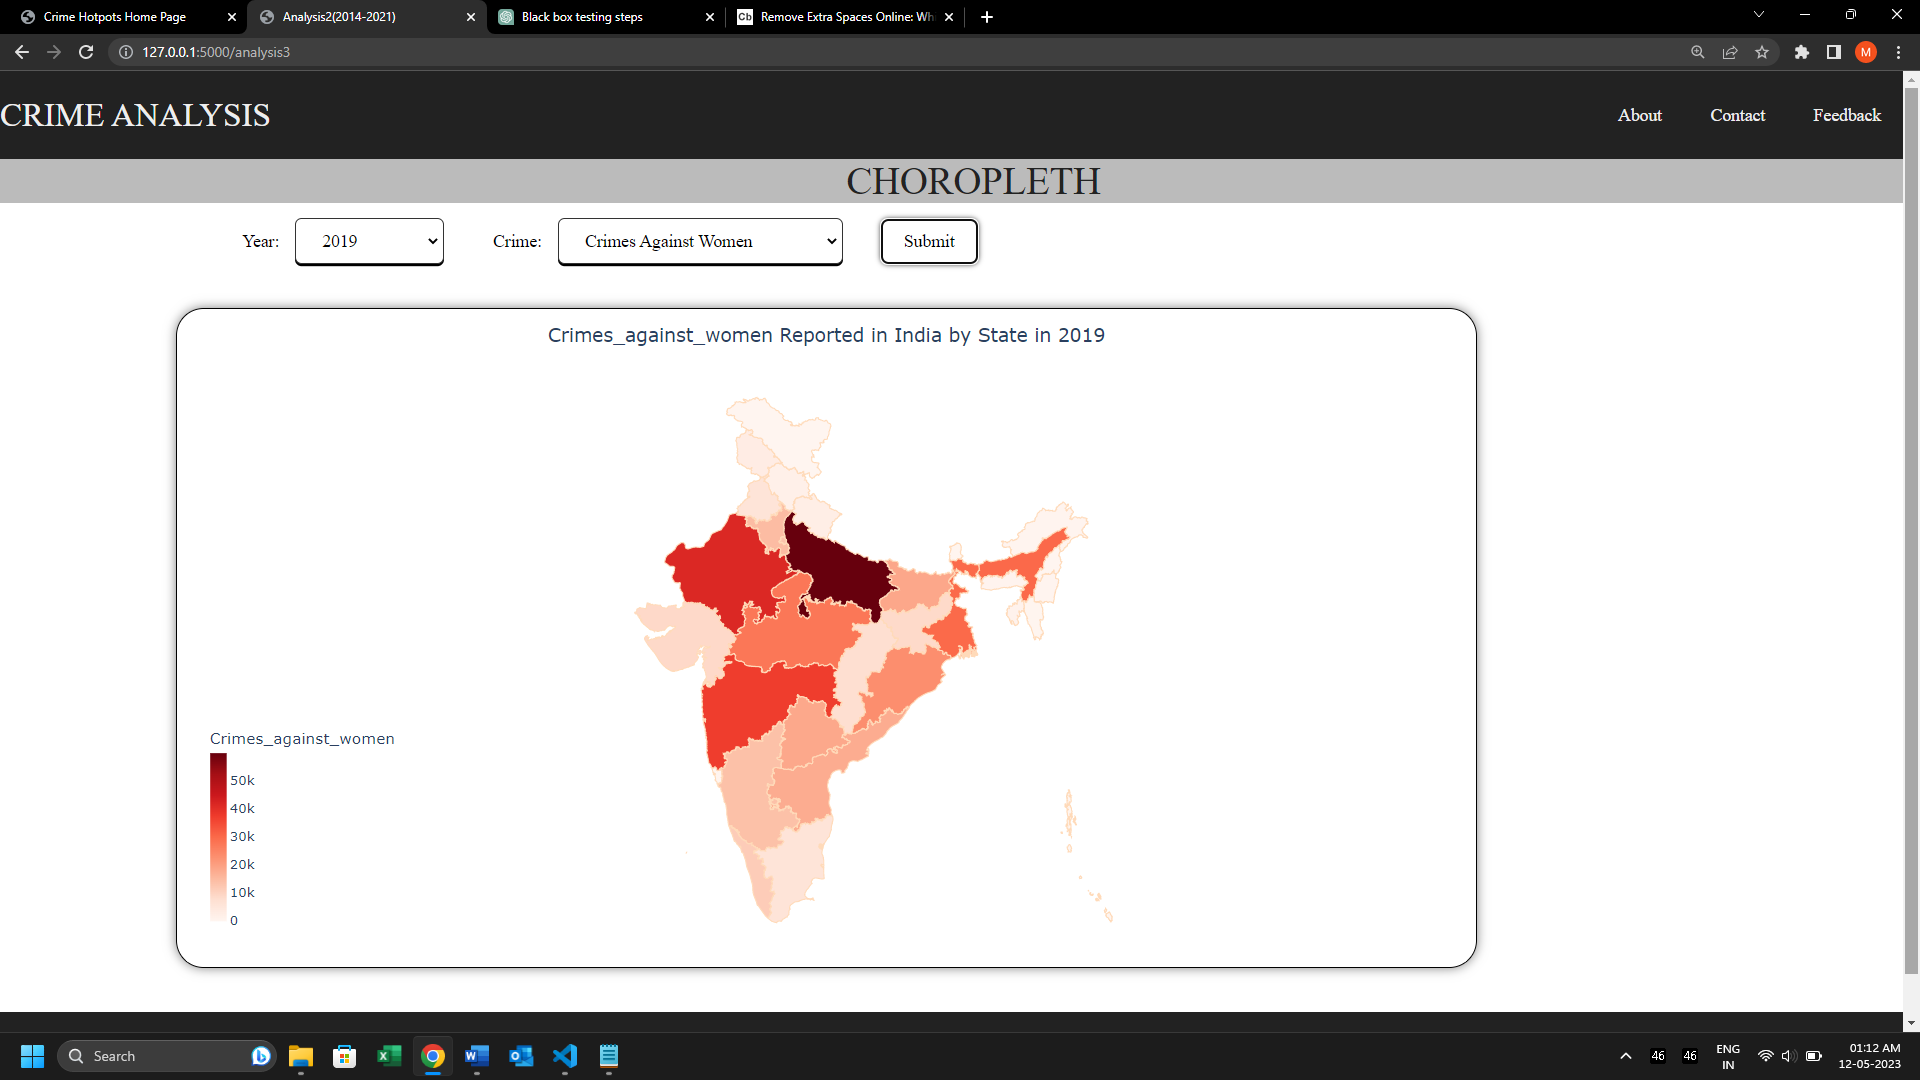The image size is (1920, 1080).
Task: Click the browser reload button
Action: pos(85,52)
